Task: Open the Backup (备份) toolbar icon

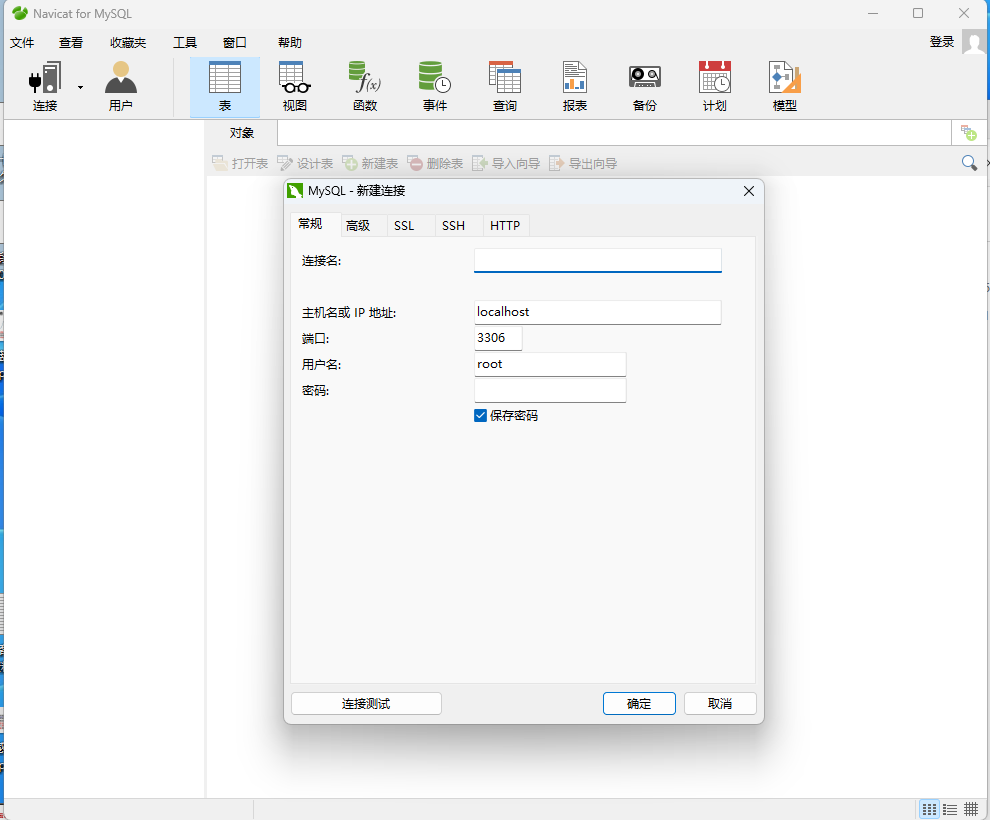Action: [x=645, y=86]
